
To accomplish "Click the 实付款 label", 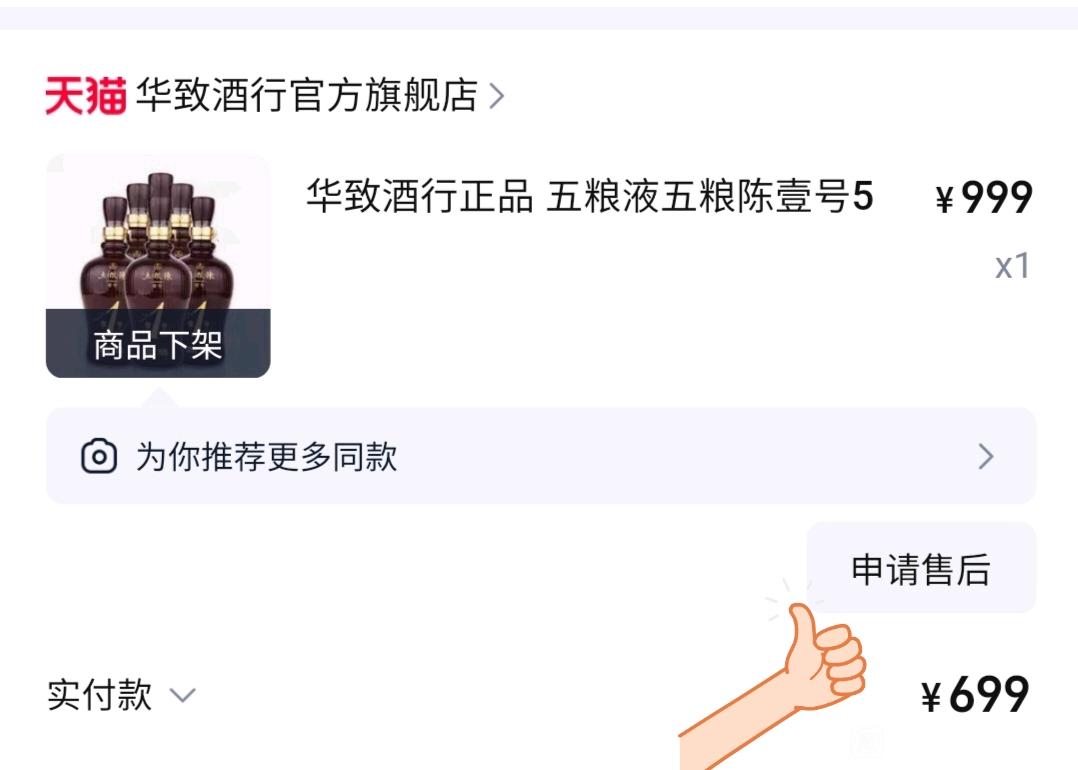I will click(x=100, y=694).
